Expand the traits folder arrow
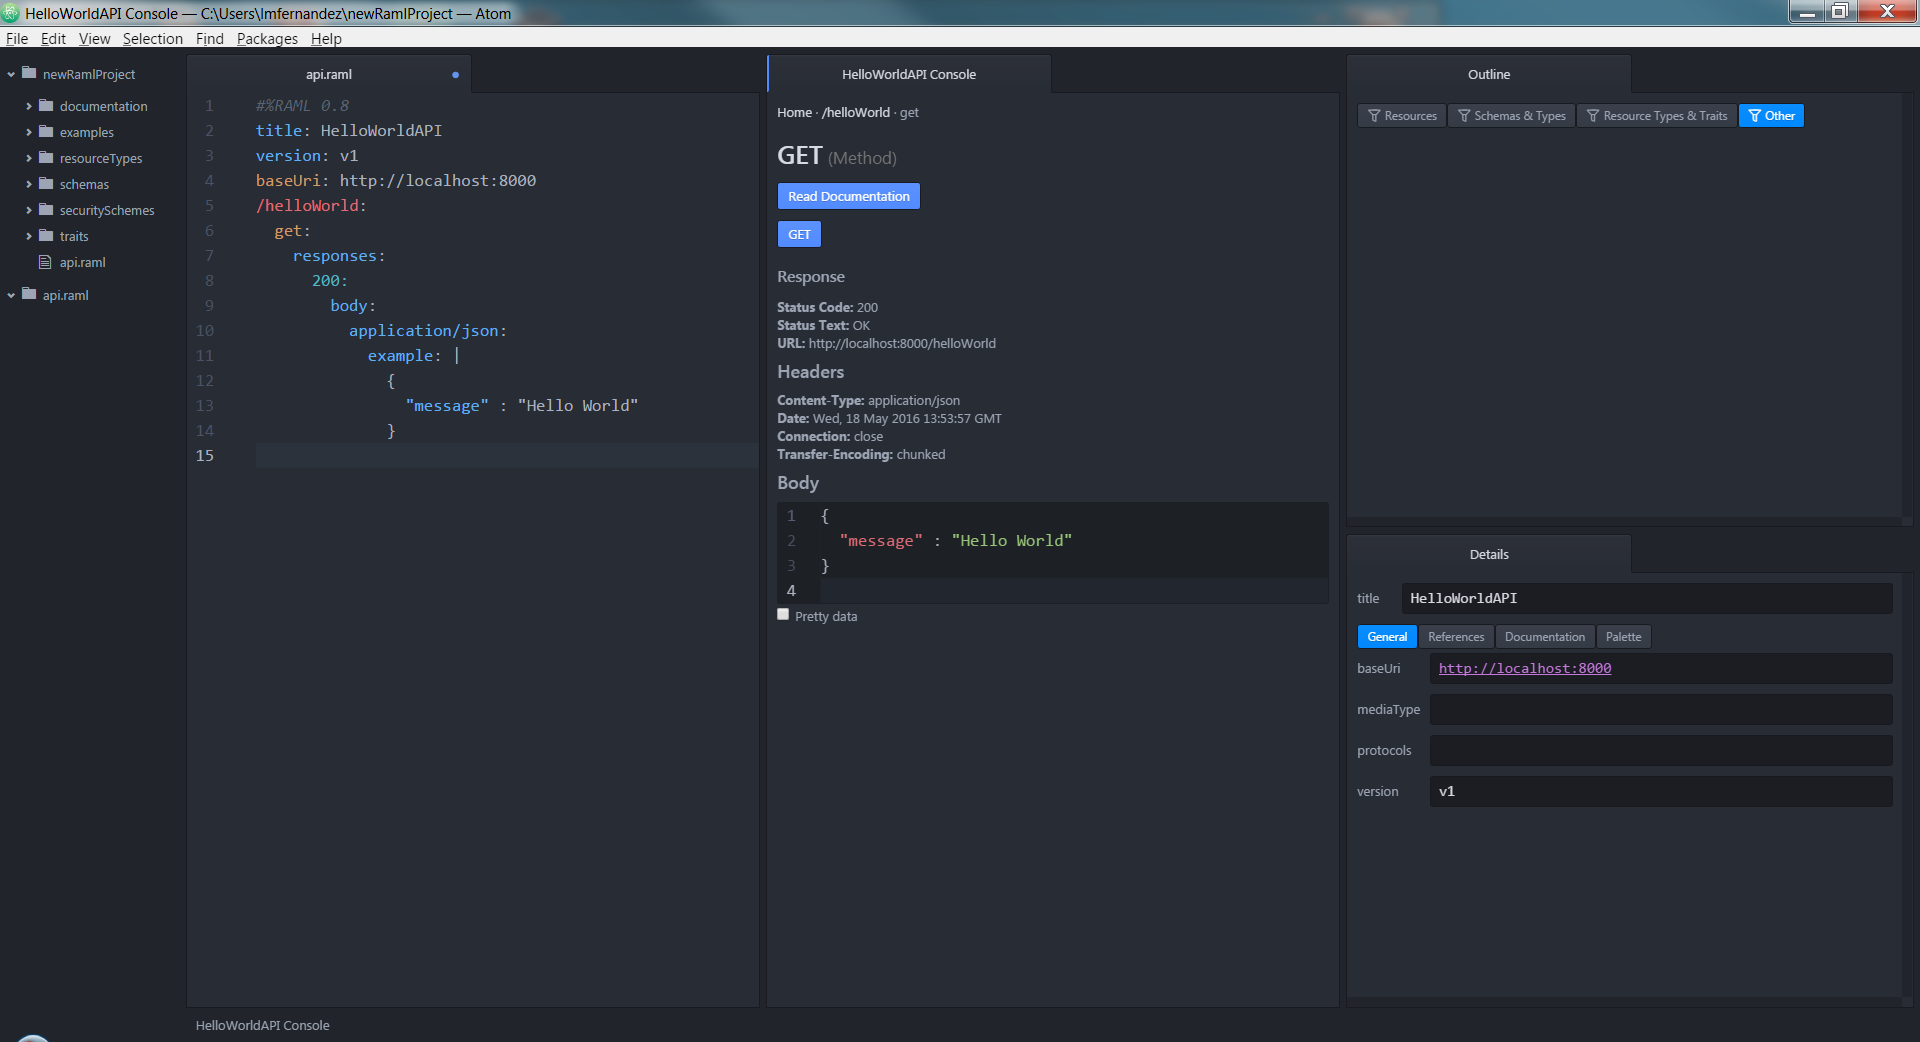 29,236
